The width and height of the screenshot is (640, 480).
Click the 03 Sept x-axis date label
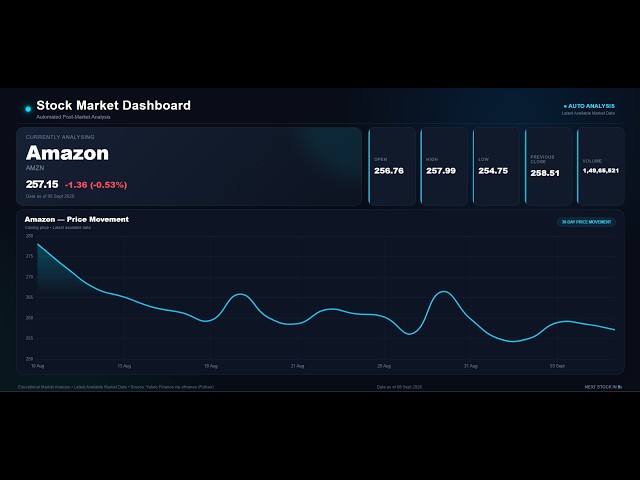pyautogui.click(x=557, y=366)
